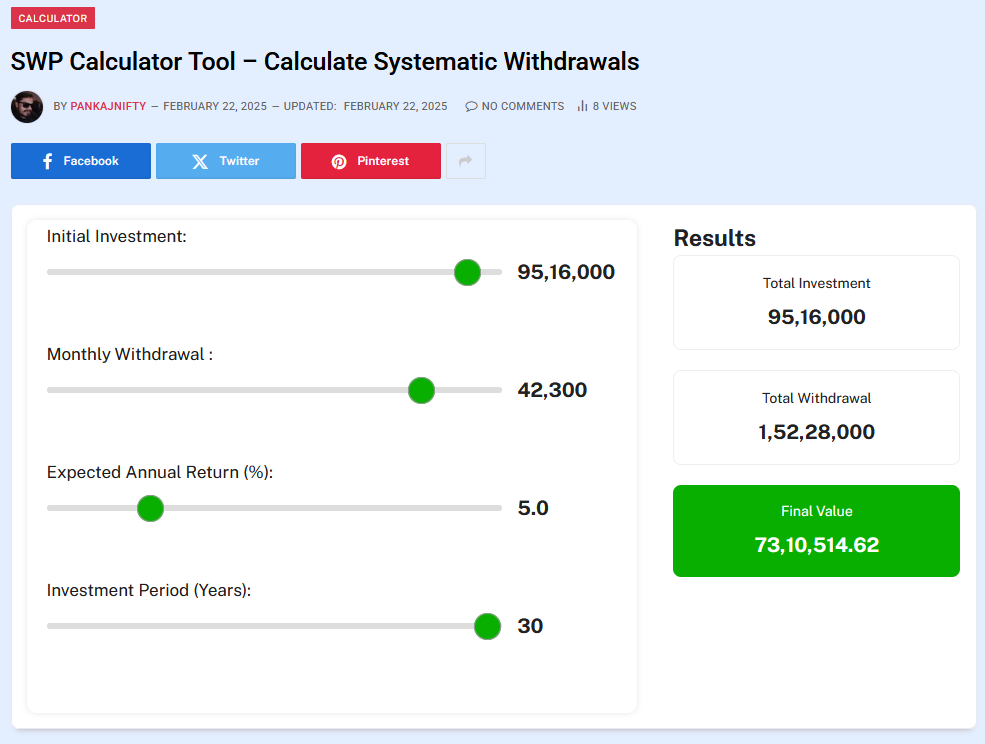Viewport: 985px width, 744px height.
Task: Adjust the Initial Investment slider handle
Action: tap(467, 272)
